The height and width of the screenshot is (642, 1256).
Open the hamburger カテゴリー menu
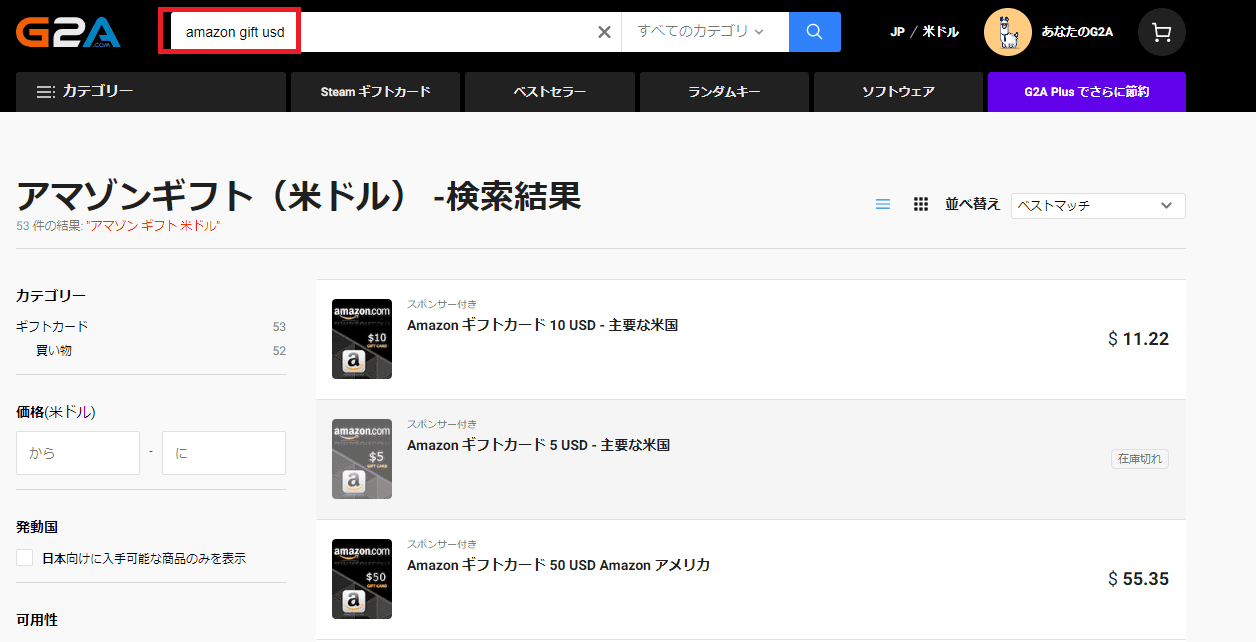[x=150, y=92]
